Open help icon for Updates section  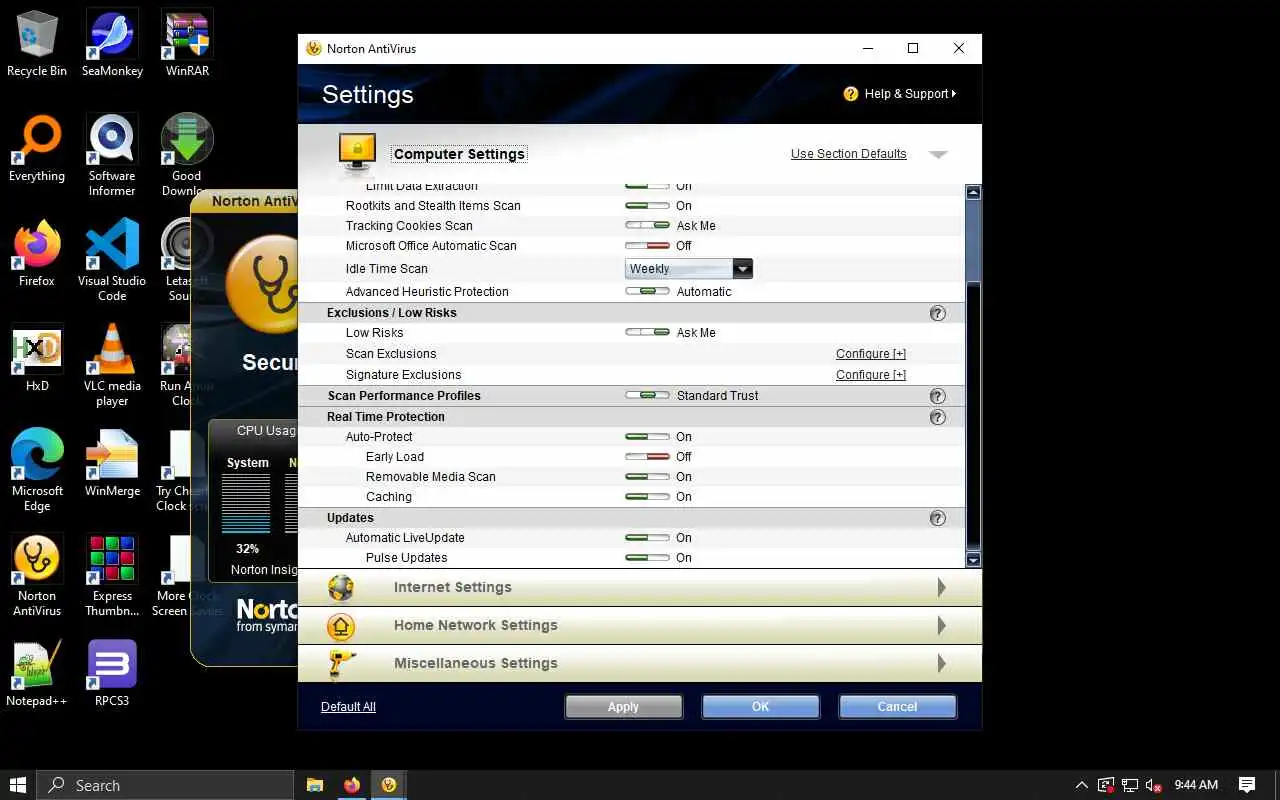[937, 518]
